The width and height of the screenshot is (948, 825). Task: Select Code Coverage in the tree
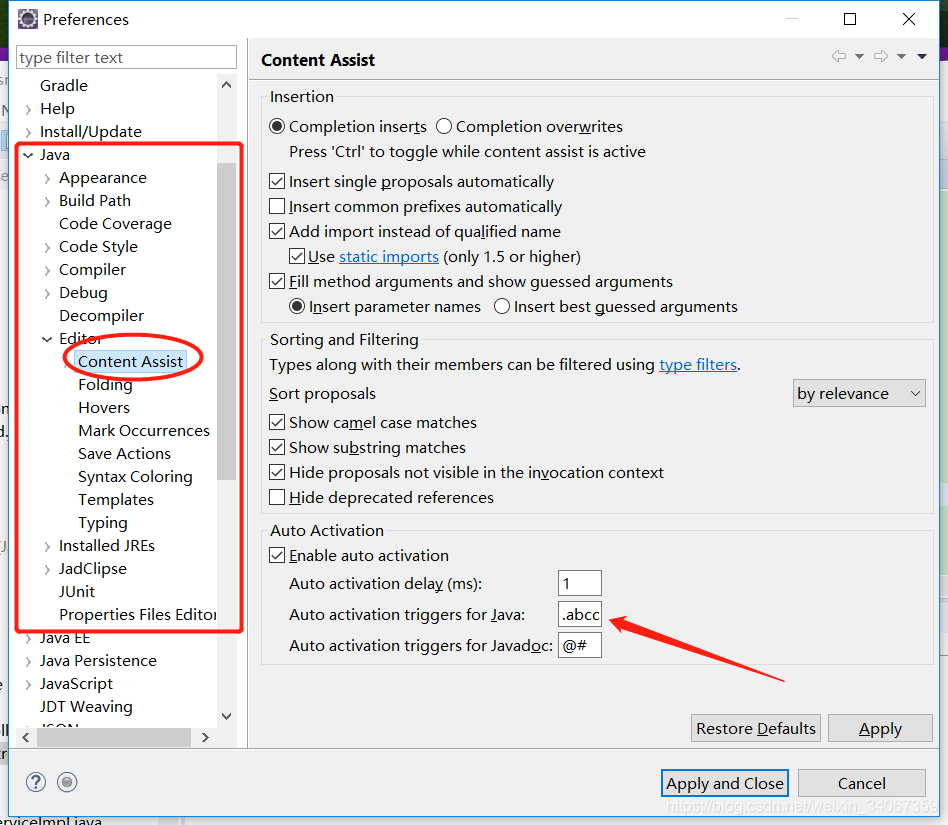click(115, 224)
